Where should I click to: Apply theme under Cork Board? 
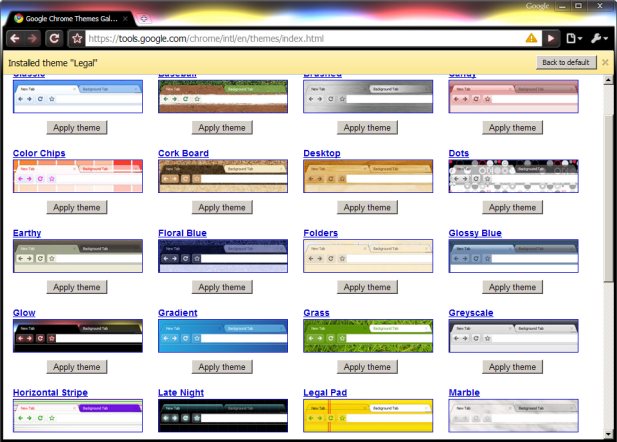[x=222, y=207]
